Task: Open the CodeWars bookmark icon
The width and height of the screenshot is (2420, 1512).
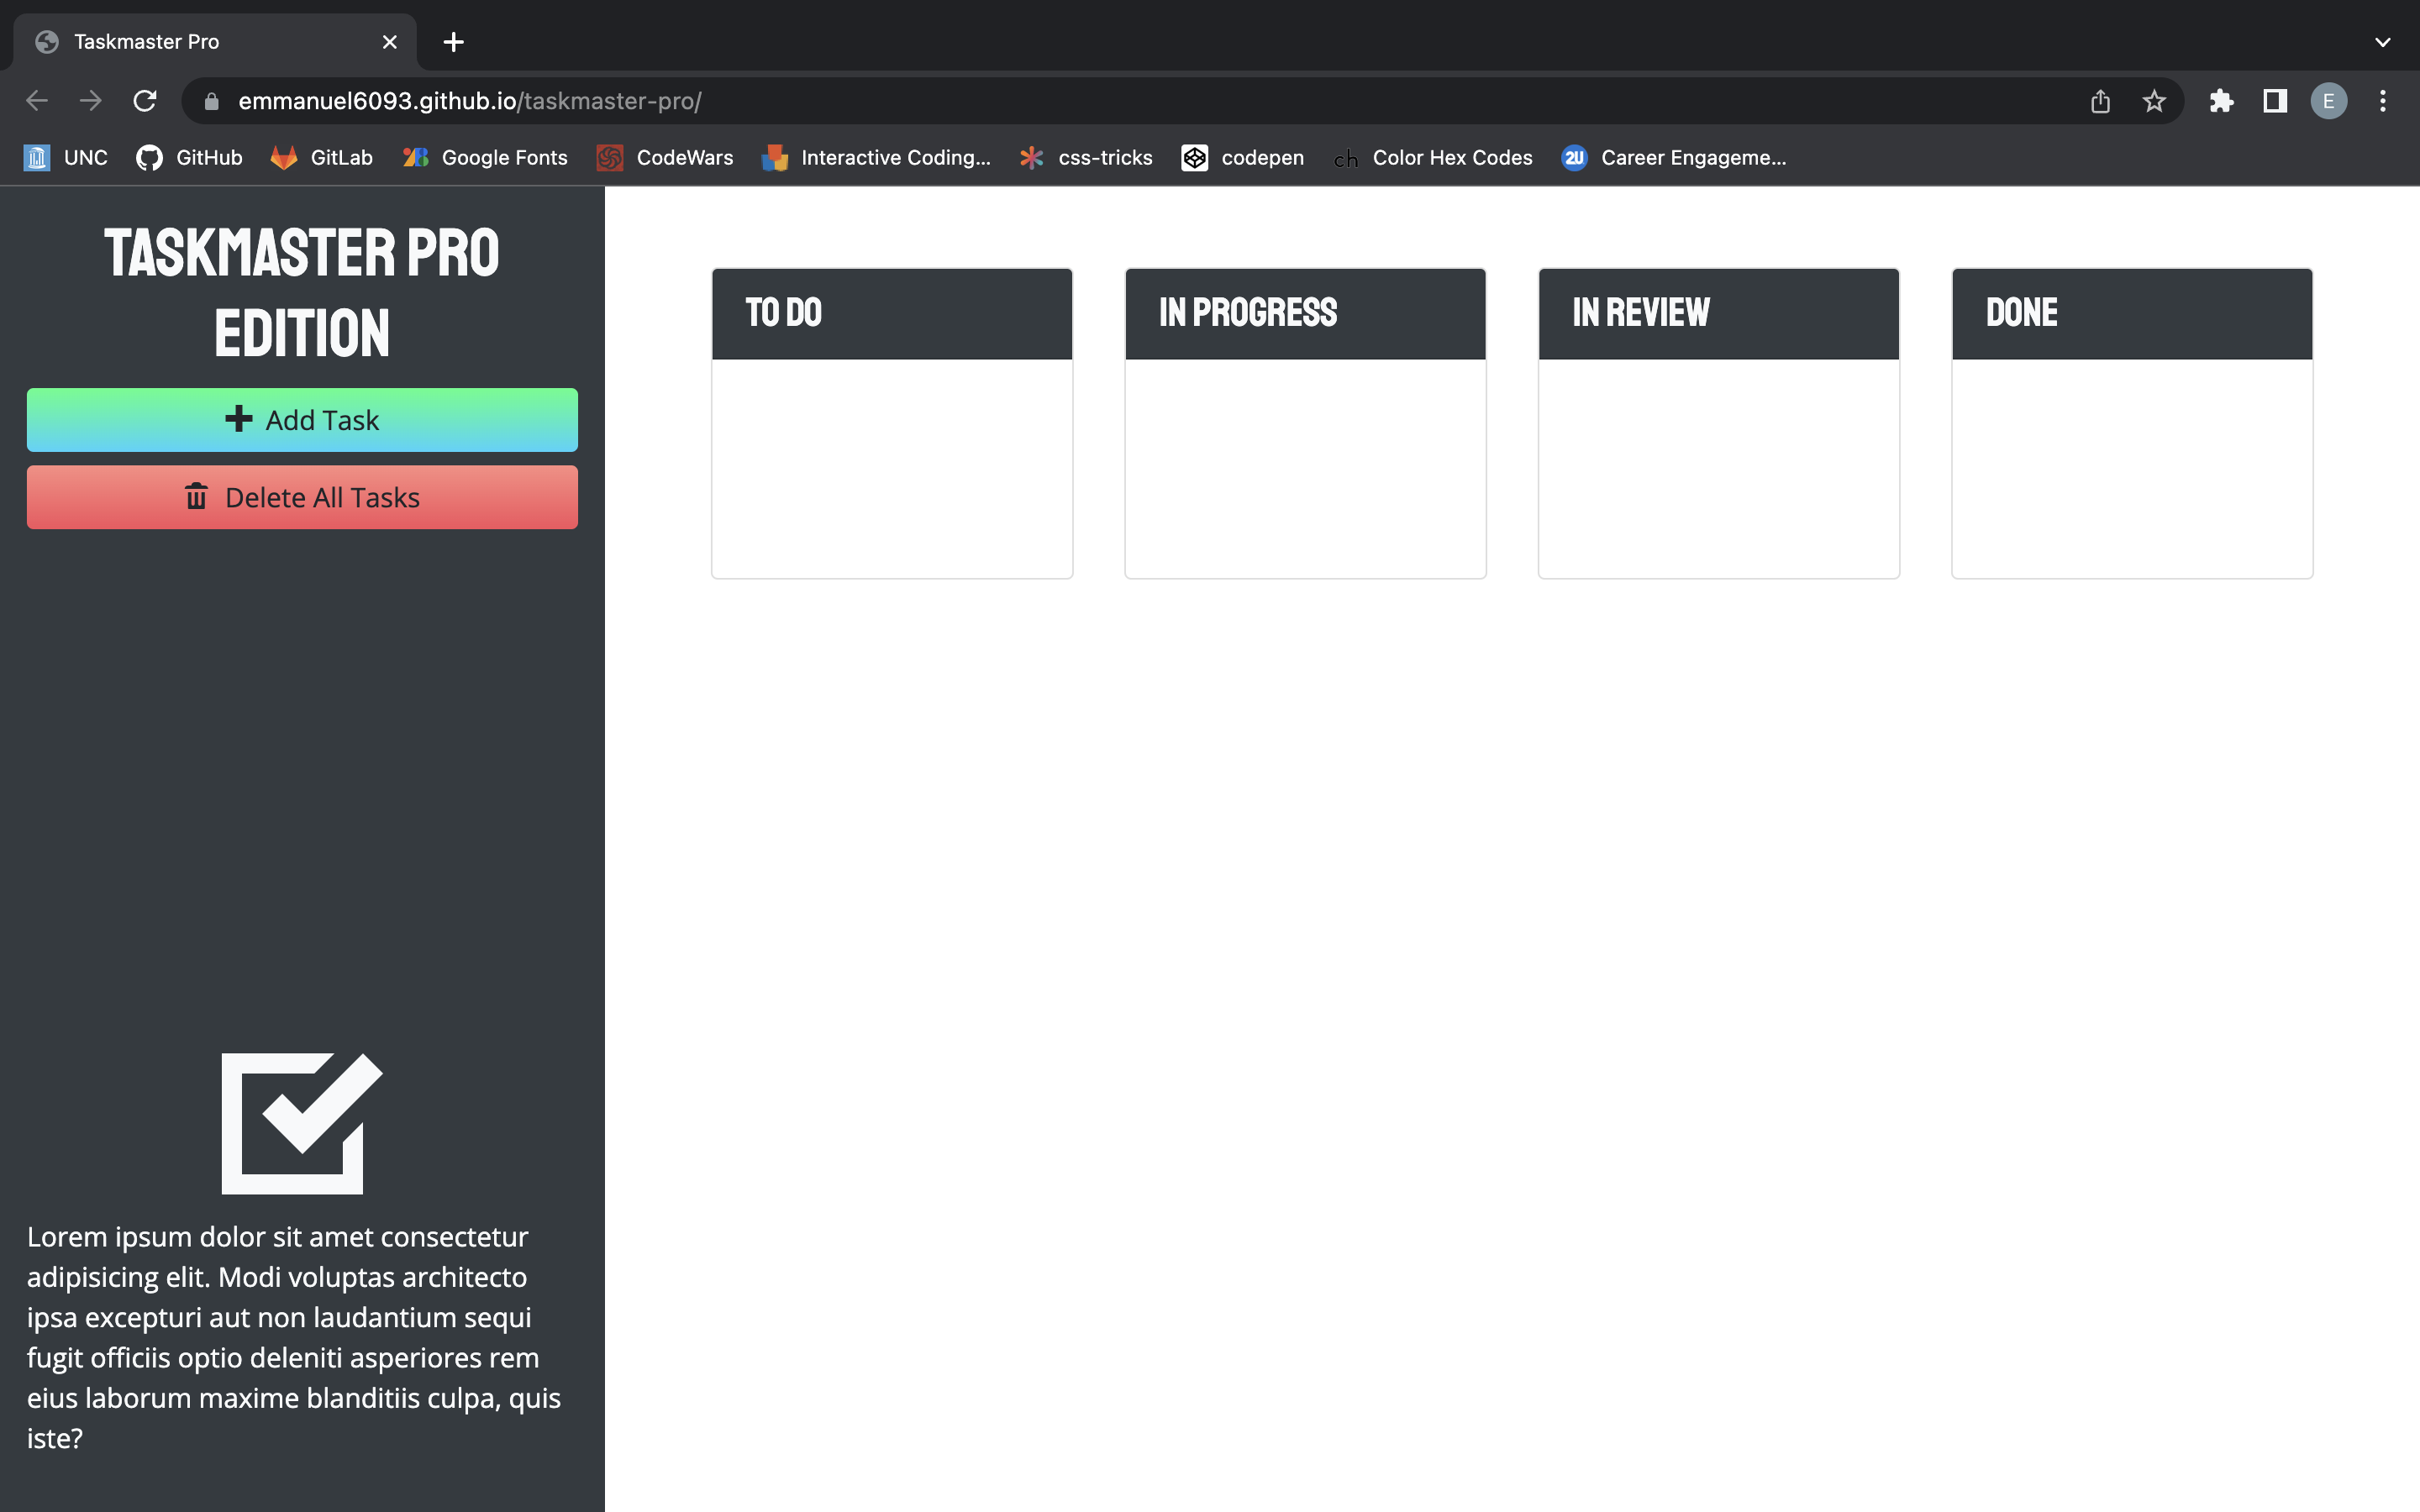Action: [x=609, y=157]
